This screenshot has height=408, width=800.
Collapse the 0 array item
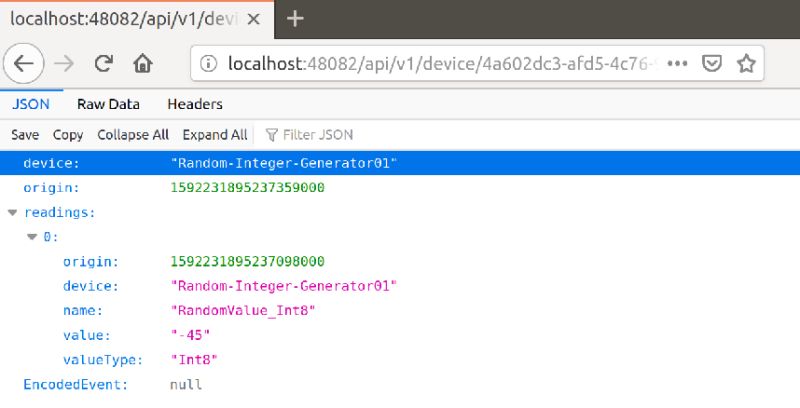pyautogui.click(x=32, y=237)
